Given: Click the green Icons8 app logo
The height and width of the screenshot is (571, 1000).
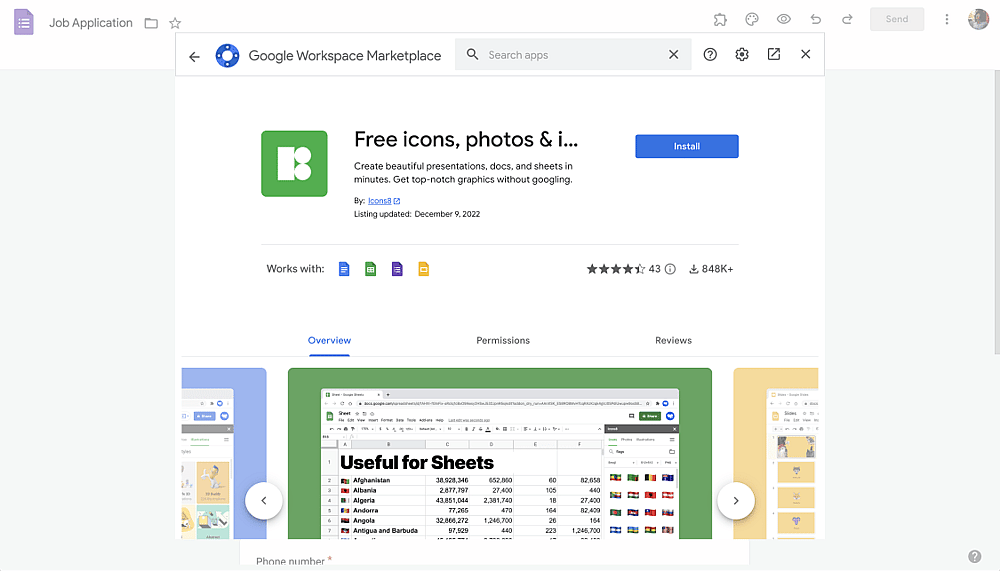Looking at the screenshot, I should (x=294, y=163).
